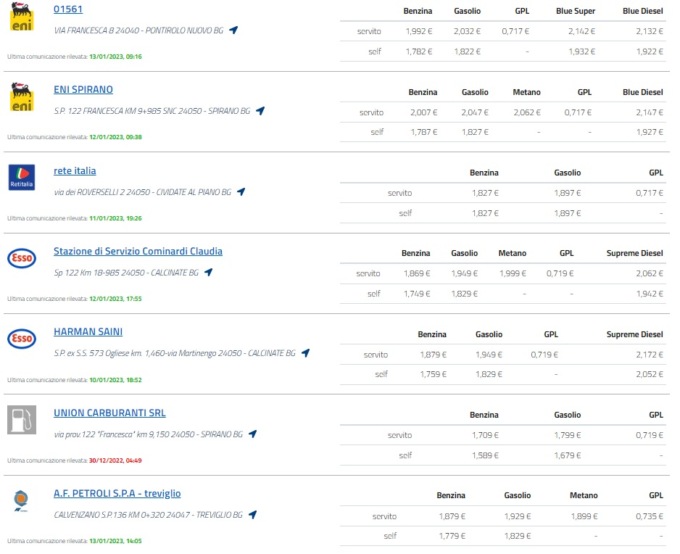680x554 pixels.
Task: Click self Blue Diesel price 1,922 €
Action: click(x=649, y=52)
